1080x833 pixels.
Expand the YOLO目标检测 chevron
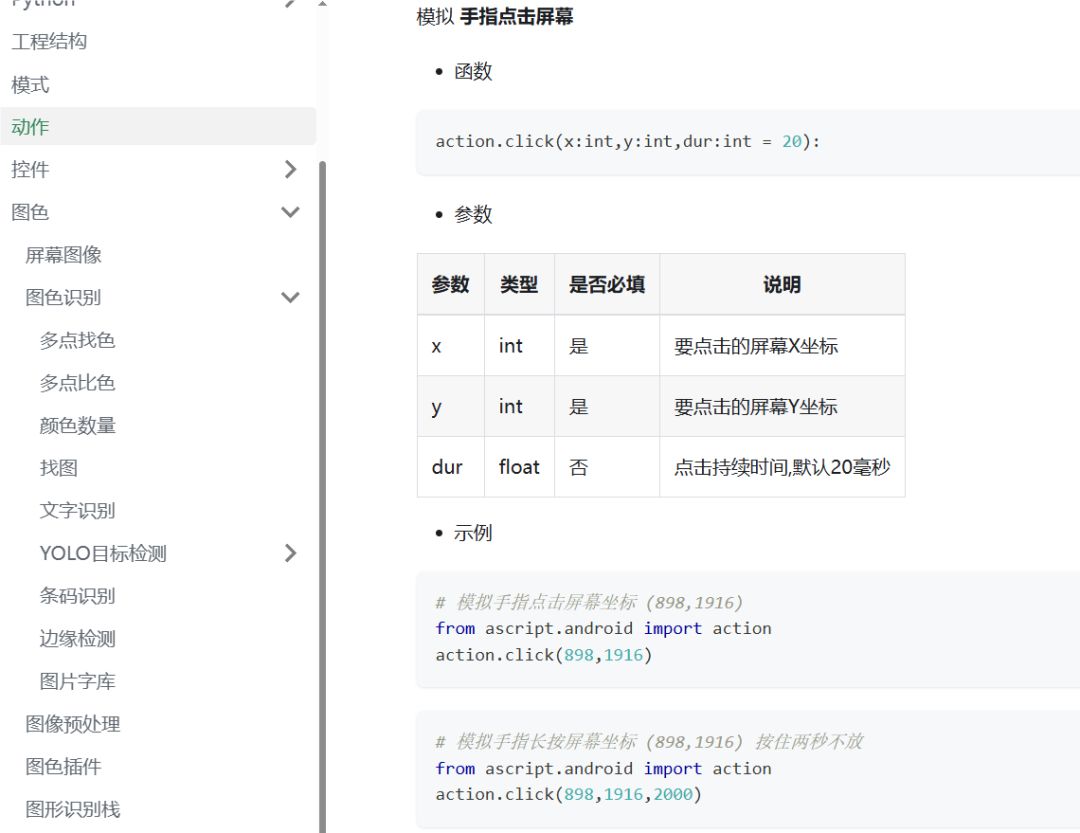point(291,553)
